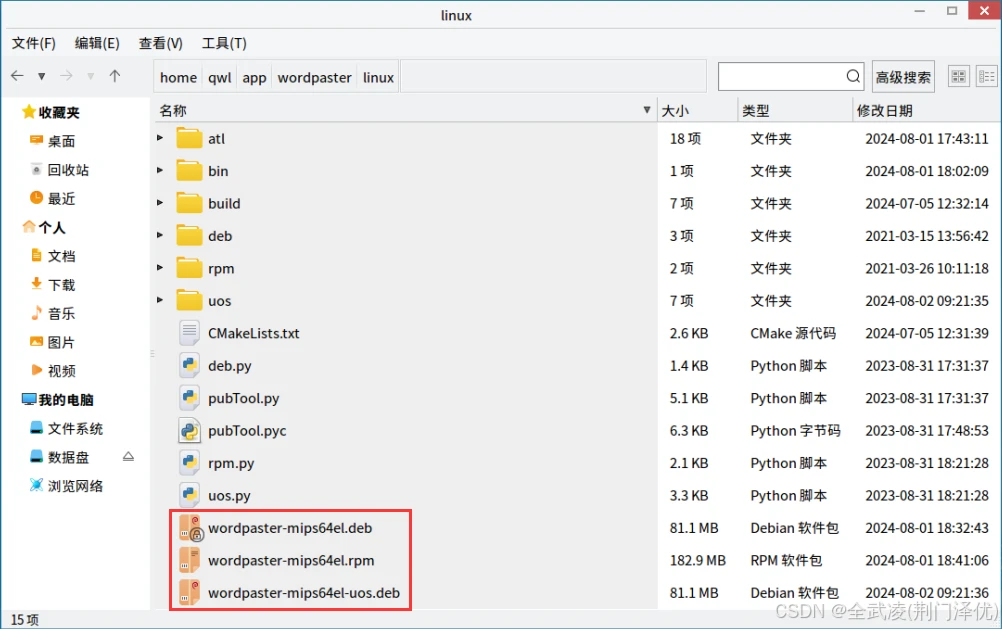Go back using the left arrow

[x=17, y=76]
